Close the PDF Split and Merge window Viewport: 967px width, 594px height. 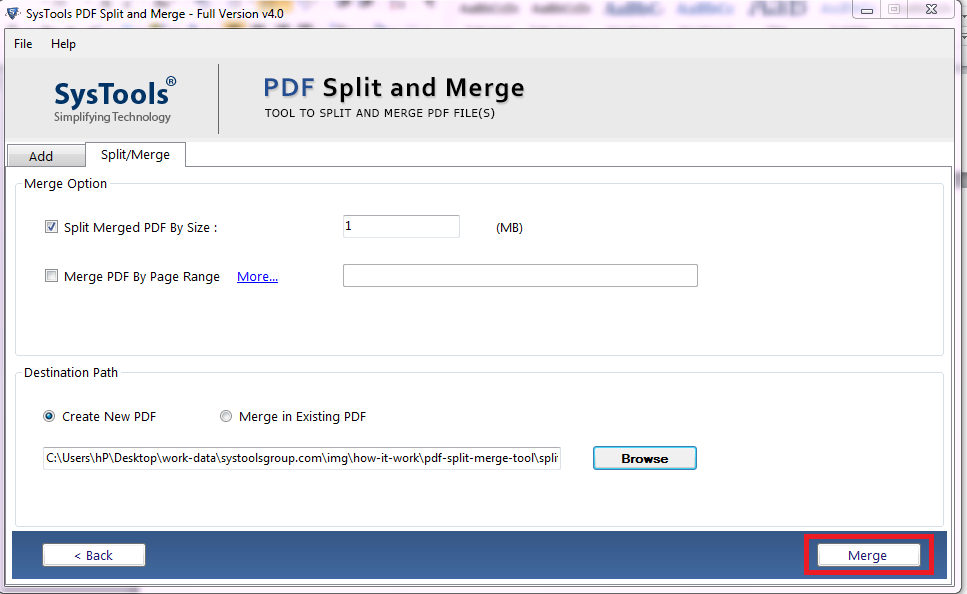point(930,9)
